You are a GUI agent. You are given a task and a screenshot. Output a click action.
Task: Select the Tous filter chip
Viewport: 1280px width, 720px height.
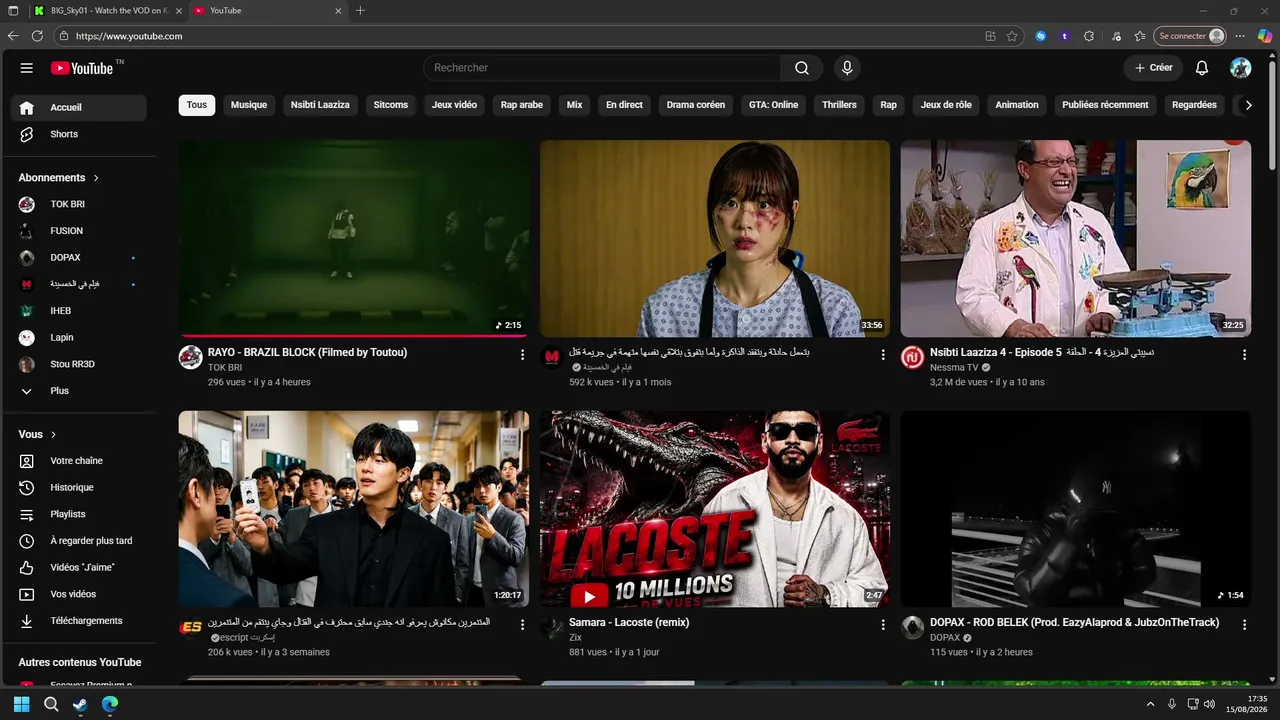pyautogui.click(x=197, y=105)
